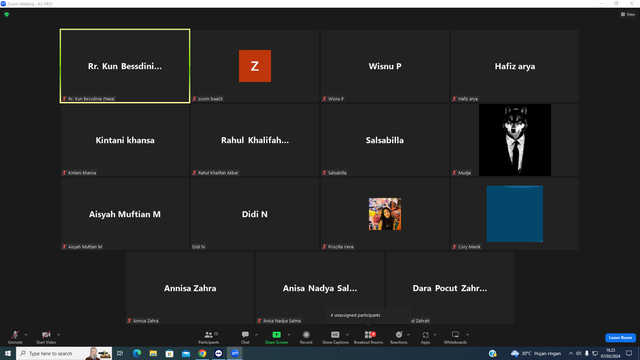This screenshot has height=360, width=640.
Task: Open the View layout menu
Action: coord(628,14)
